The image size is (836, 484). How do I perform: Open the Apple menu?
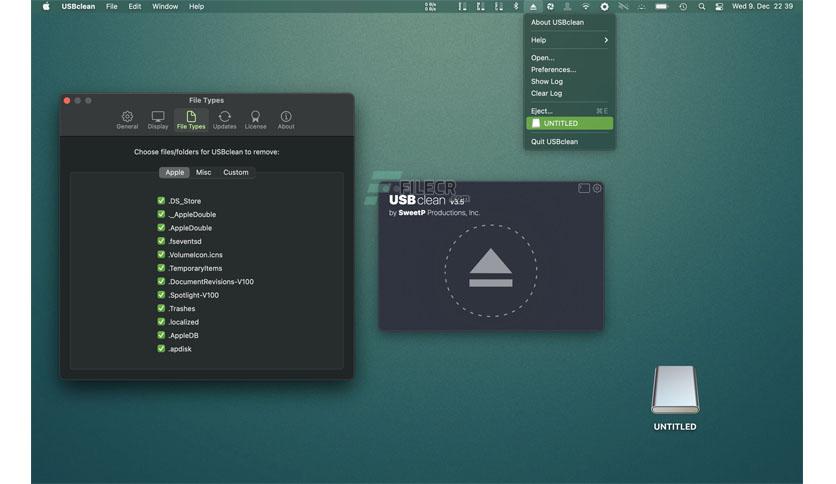pyautogui.click(x=46, y=6)
